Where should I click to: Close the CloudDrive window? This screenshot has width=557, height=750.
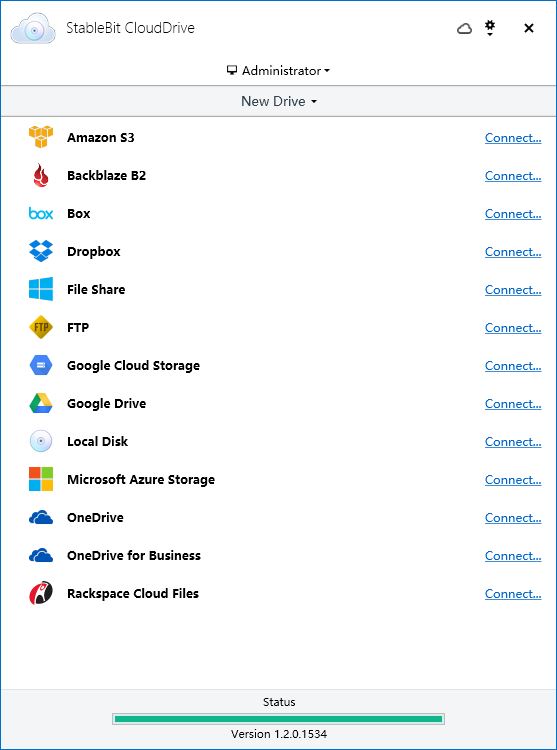[x=528, y=28]
